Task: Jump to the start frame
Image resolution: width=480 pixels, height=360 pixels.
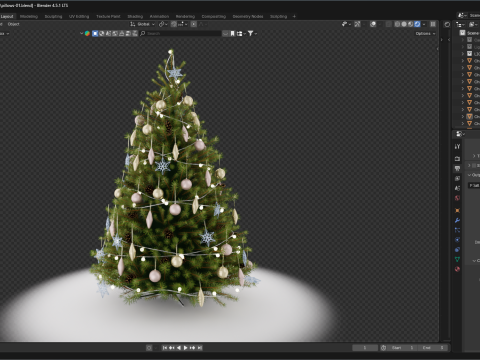Action: [x=165, y=348]
